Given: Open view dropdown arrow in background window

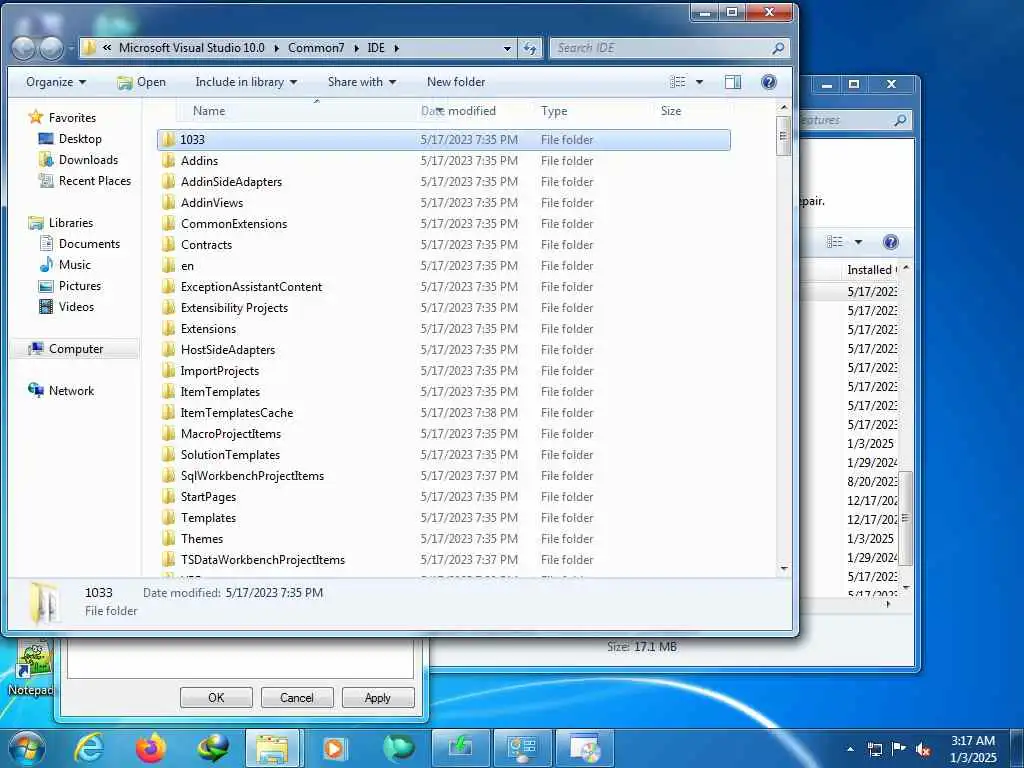Looking at the screenshot, I should (859, 242).
